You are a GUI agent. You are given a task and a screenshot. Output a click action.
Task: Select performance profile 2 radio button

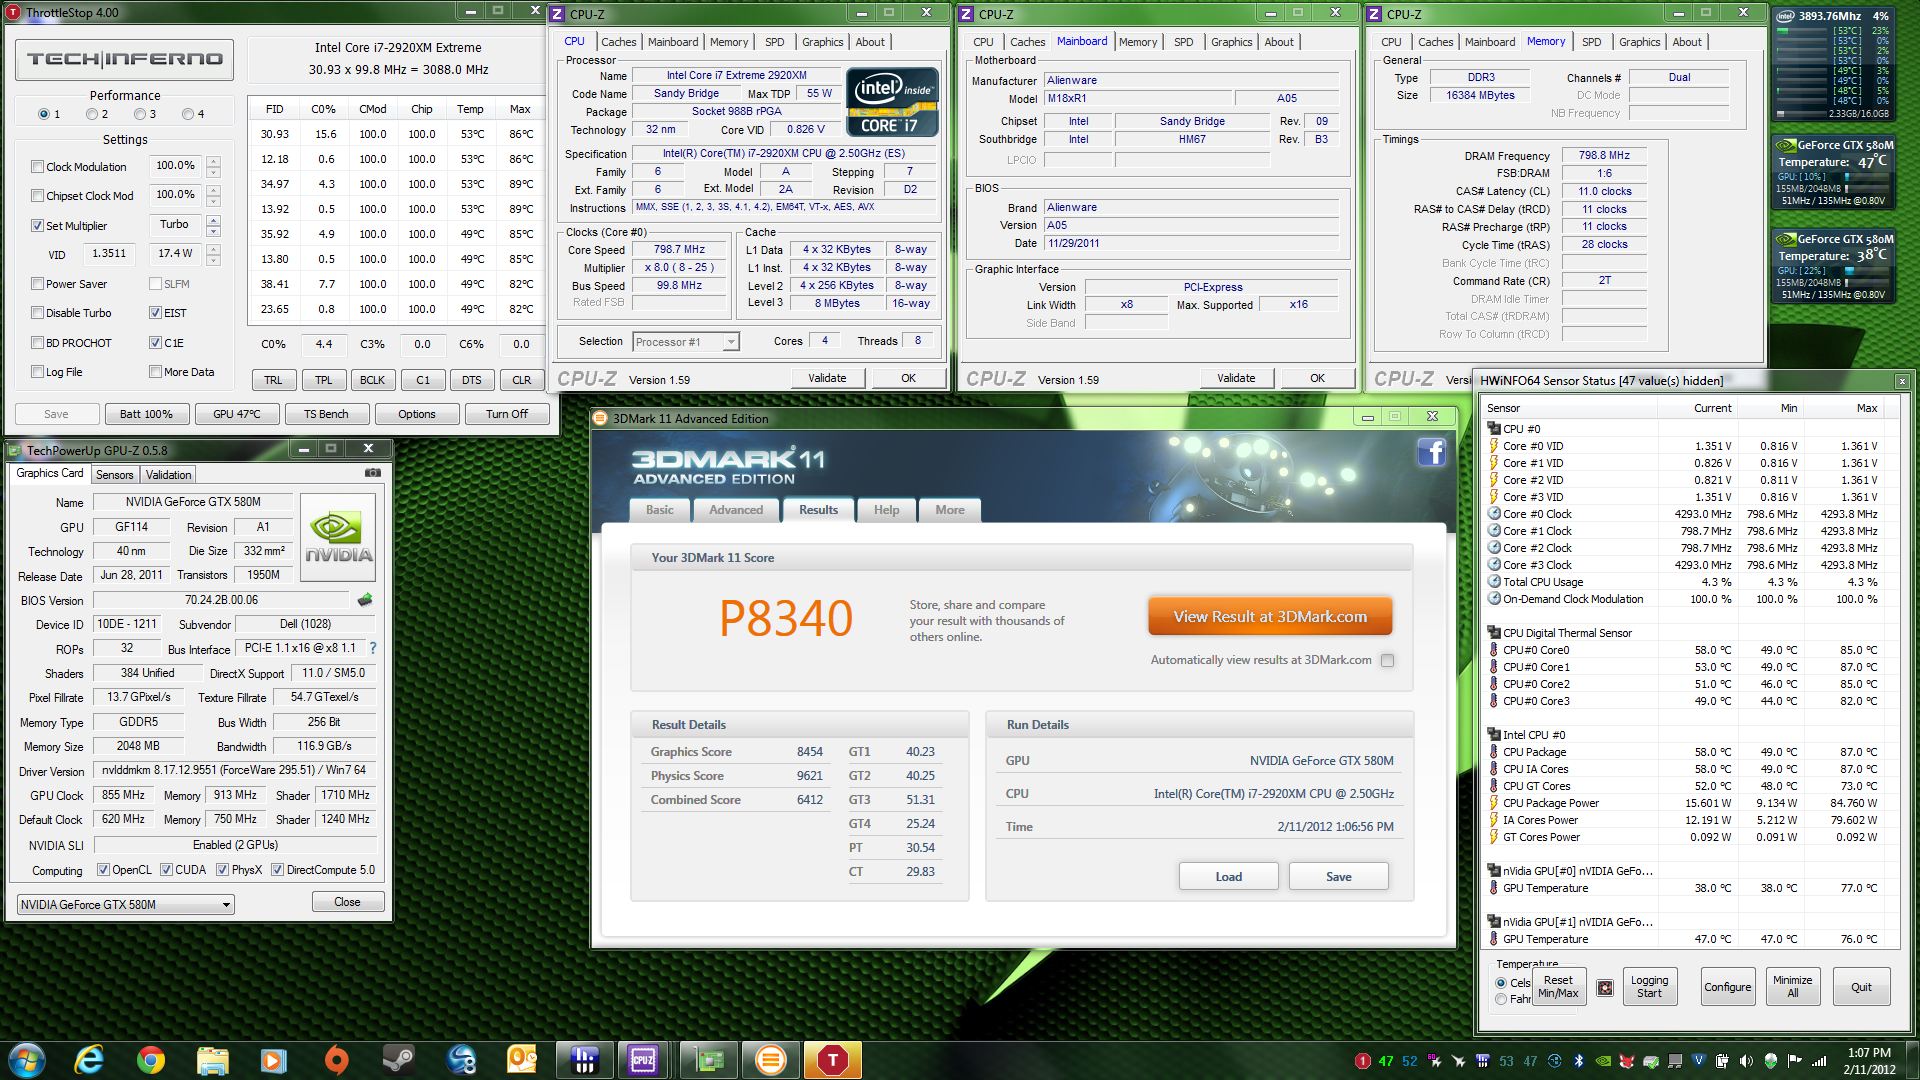pyautogui.click(x=91, y=114)
